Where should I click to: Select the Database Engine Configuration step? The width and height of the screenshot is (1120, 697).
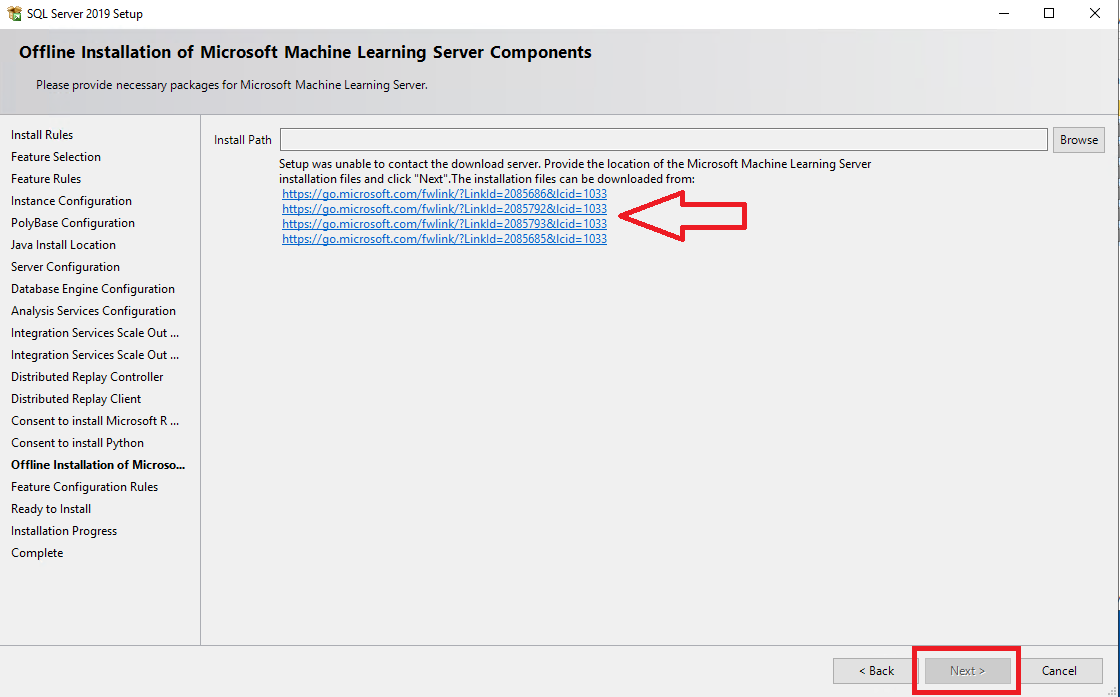click(93, 289)
